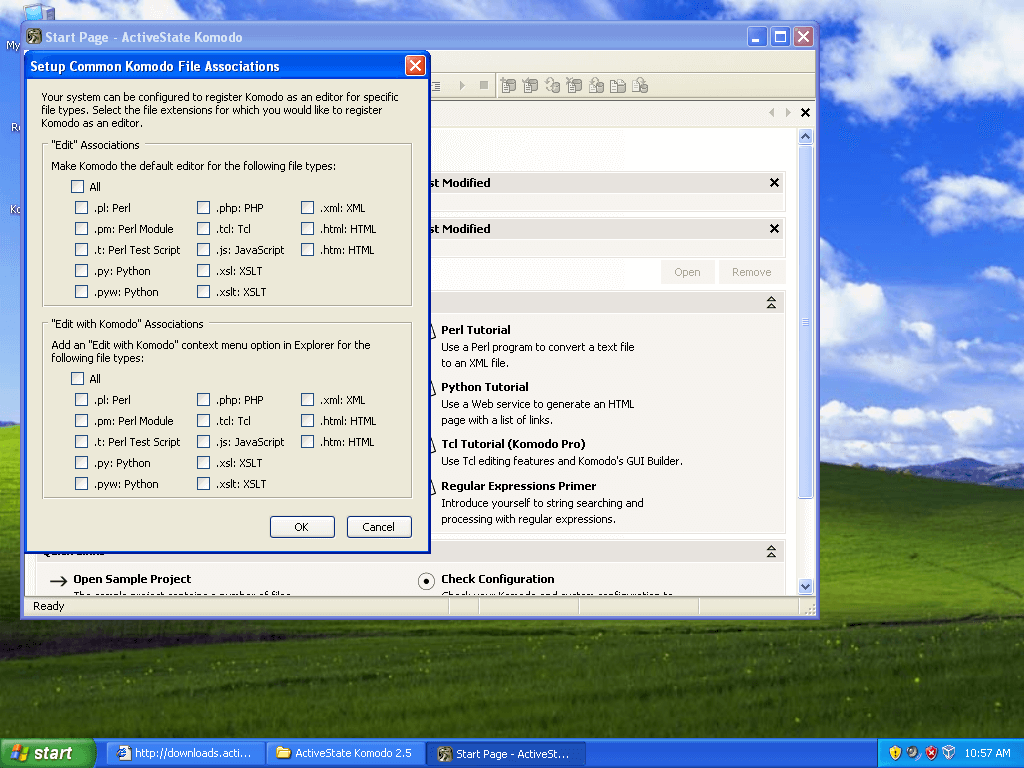Check .pyw: Python under "Edit with Komodo" Associations

pyautogui.click(x=82, y=483)
